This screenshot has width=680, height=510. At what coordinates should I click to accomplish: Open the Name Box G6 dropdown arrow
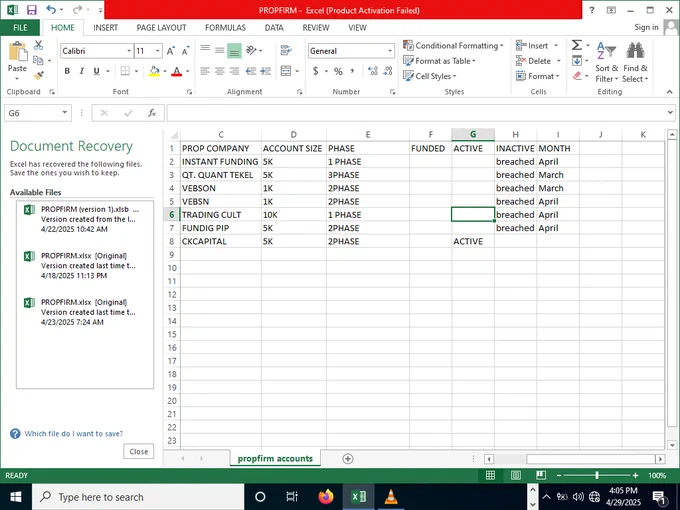coord(65,113)
